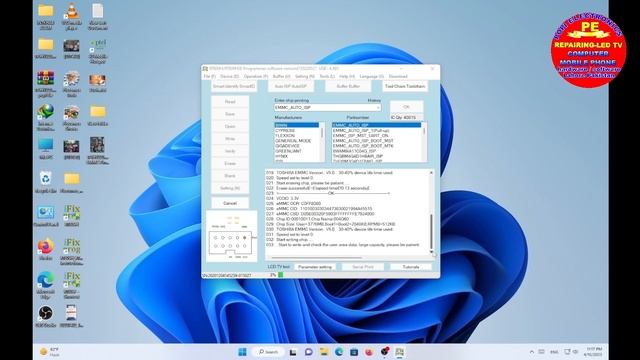
Task: Click the Write button
Action: pyautogui.click(x=230, y=139)
